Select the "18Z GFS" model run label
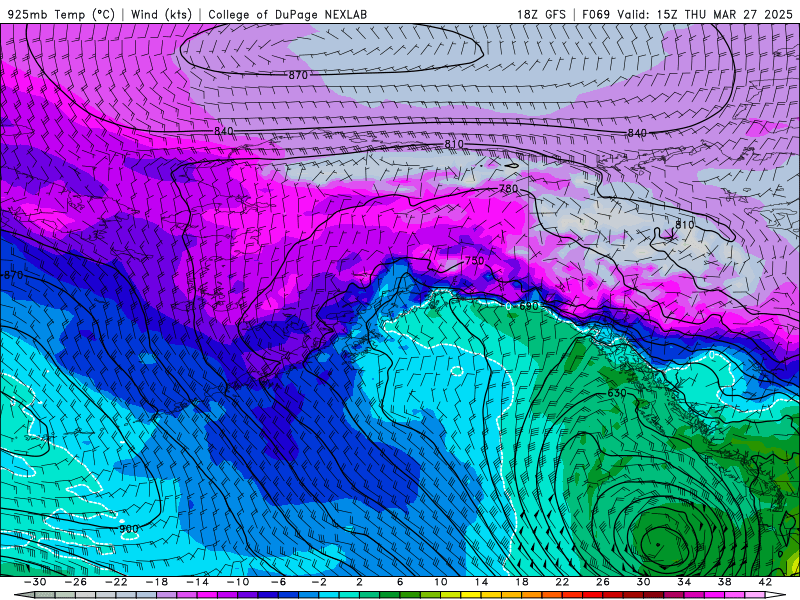The width and height of the screenshot is (800, 600). [x=541, y=14]
